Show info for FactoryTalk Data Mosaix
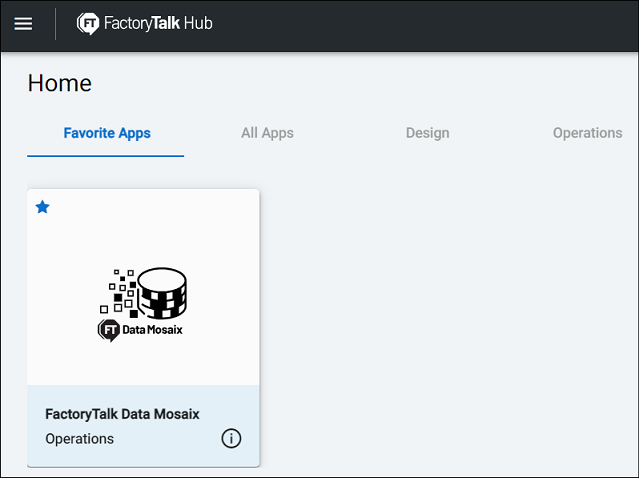Screen dimensions: 639x478 (231, 438)
